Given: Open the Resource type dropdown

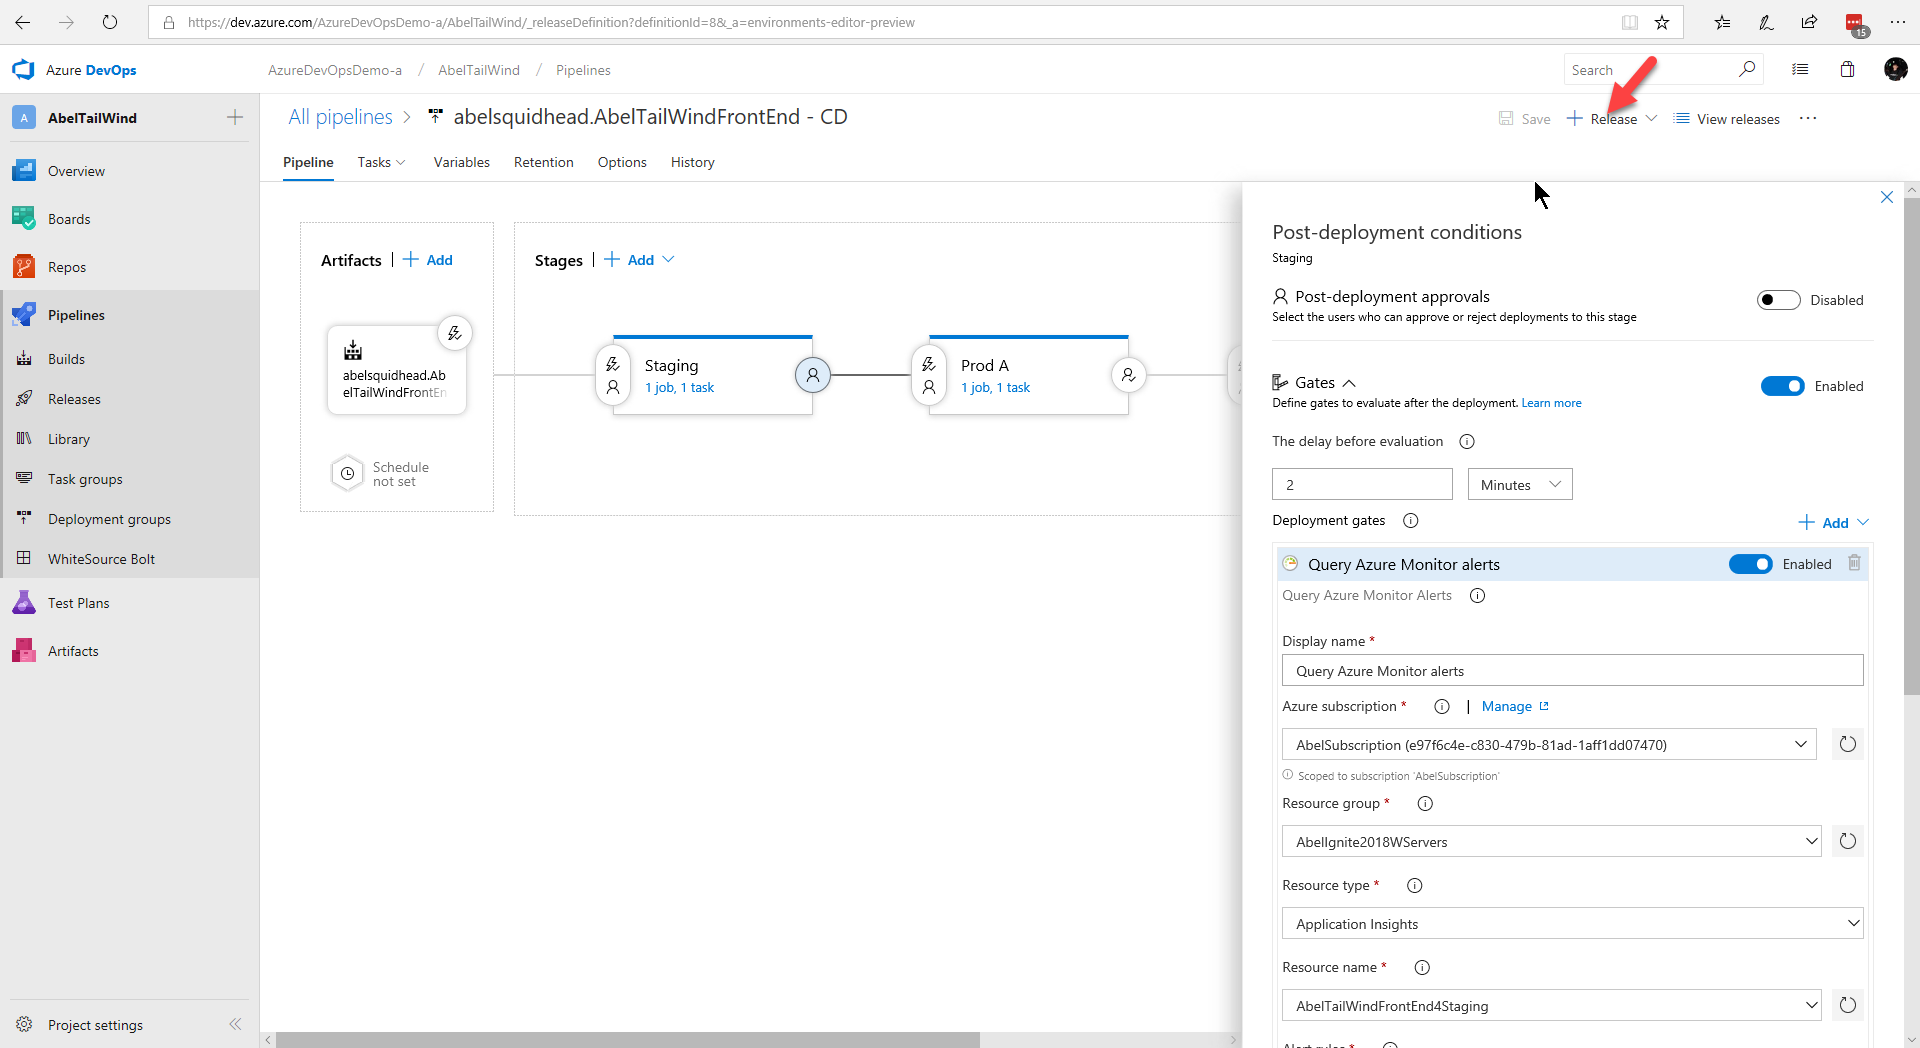Looking at the screenshot, I should [x=1573, y=923].
